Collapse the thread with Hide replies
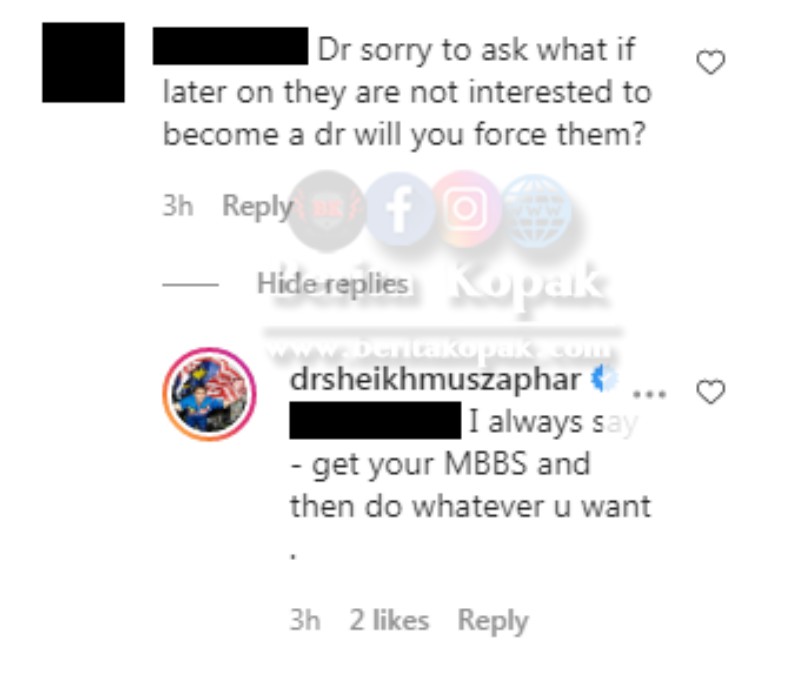 coord(332,283)
